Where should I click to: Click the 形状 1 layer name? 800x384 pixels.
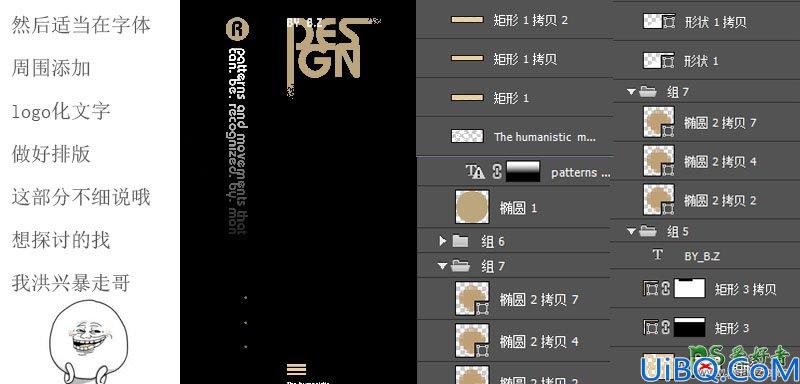(701, 61)
